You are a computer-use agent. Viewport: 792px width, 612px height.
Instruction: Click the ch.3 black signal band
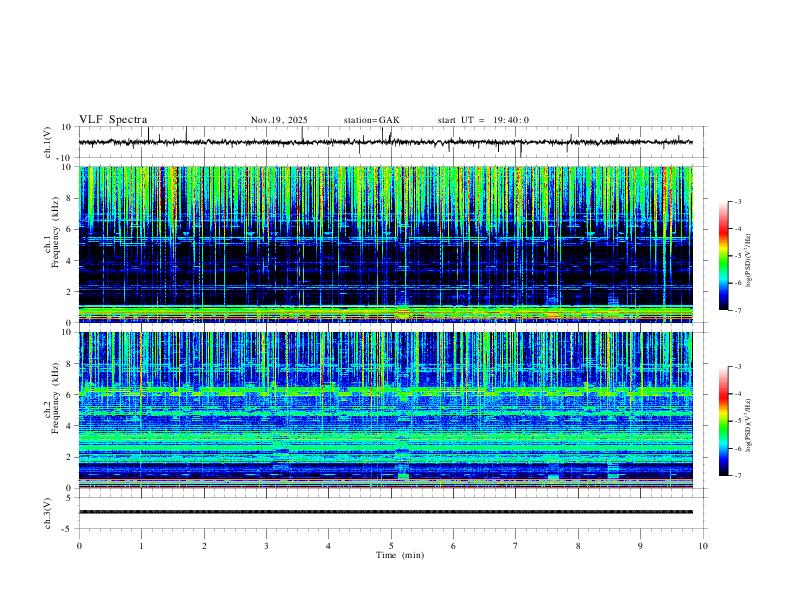point(385,512)
